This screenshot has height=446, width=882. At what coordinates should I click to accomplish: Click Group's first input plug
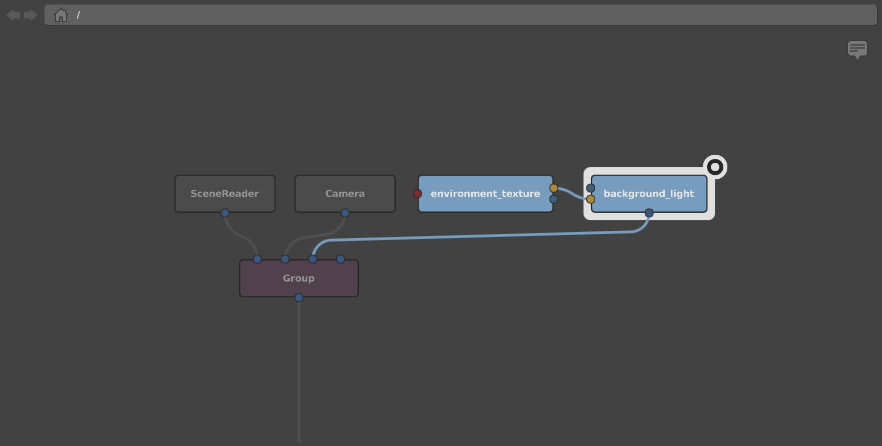[x=257, y=259]
